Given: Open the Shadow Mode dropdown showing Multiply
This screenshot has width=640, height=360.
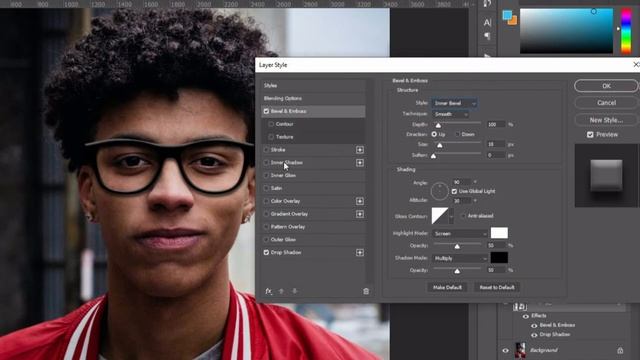Looking at the screenshot, I should click(460, 258).
